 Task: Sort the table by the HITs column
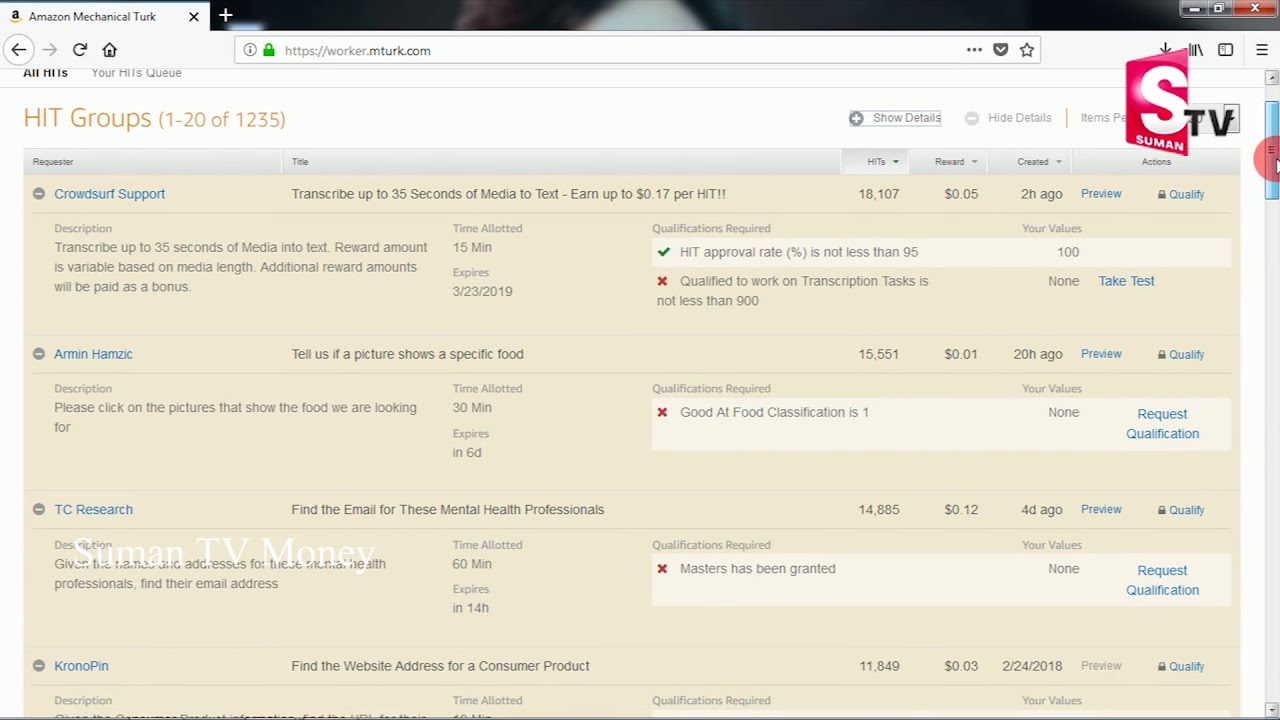882,162
